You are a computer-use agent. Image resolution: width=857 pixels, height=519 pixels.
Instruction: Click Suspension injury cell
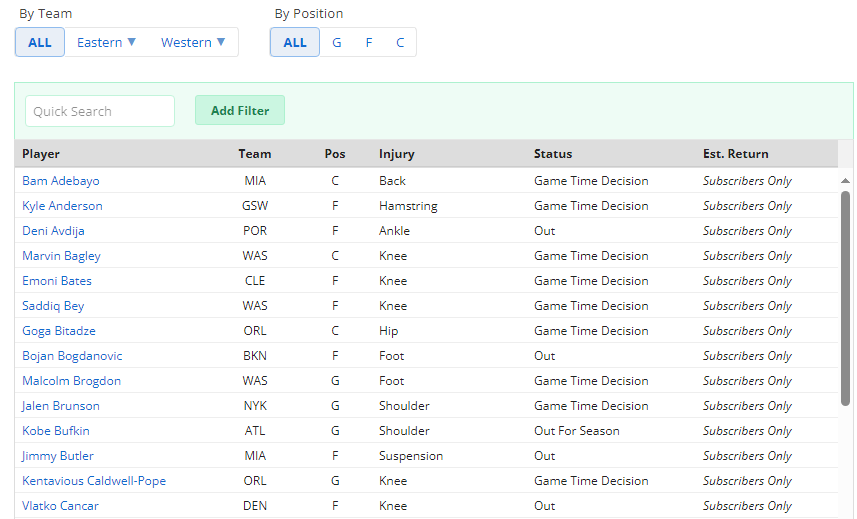coord(411,456)
